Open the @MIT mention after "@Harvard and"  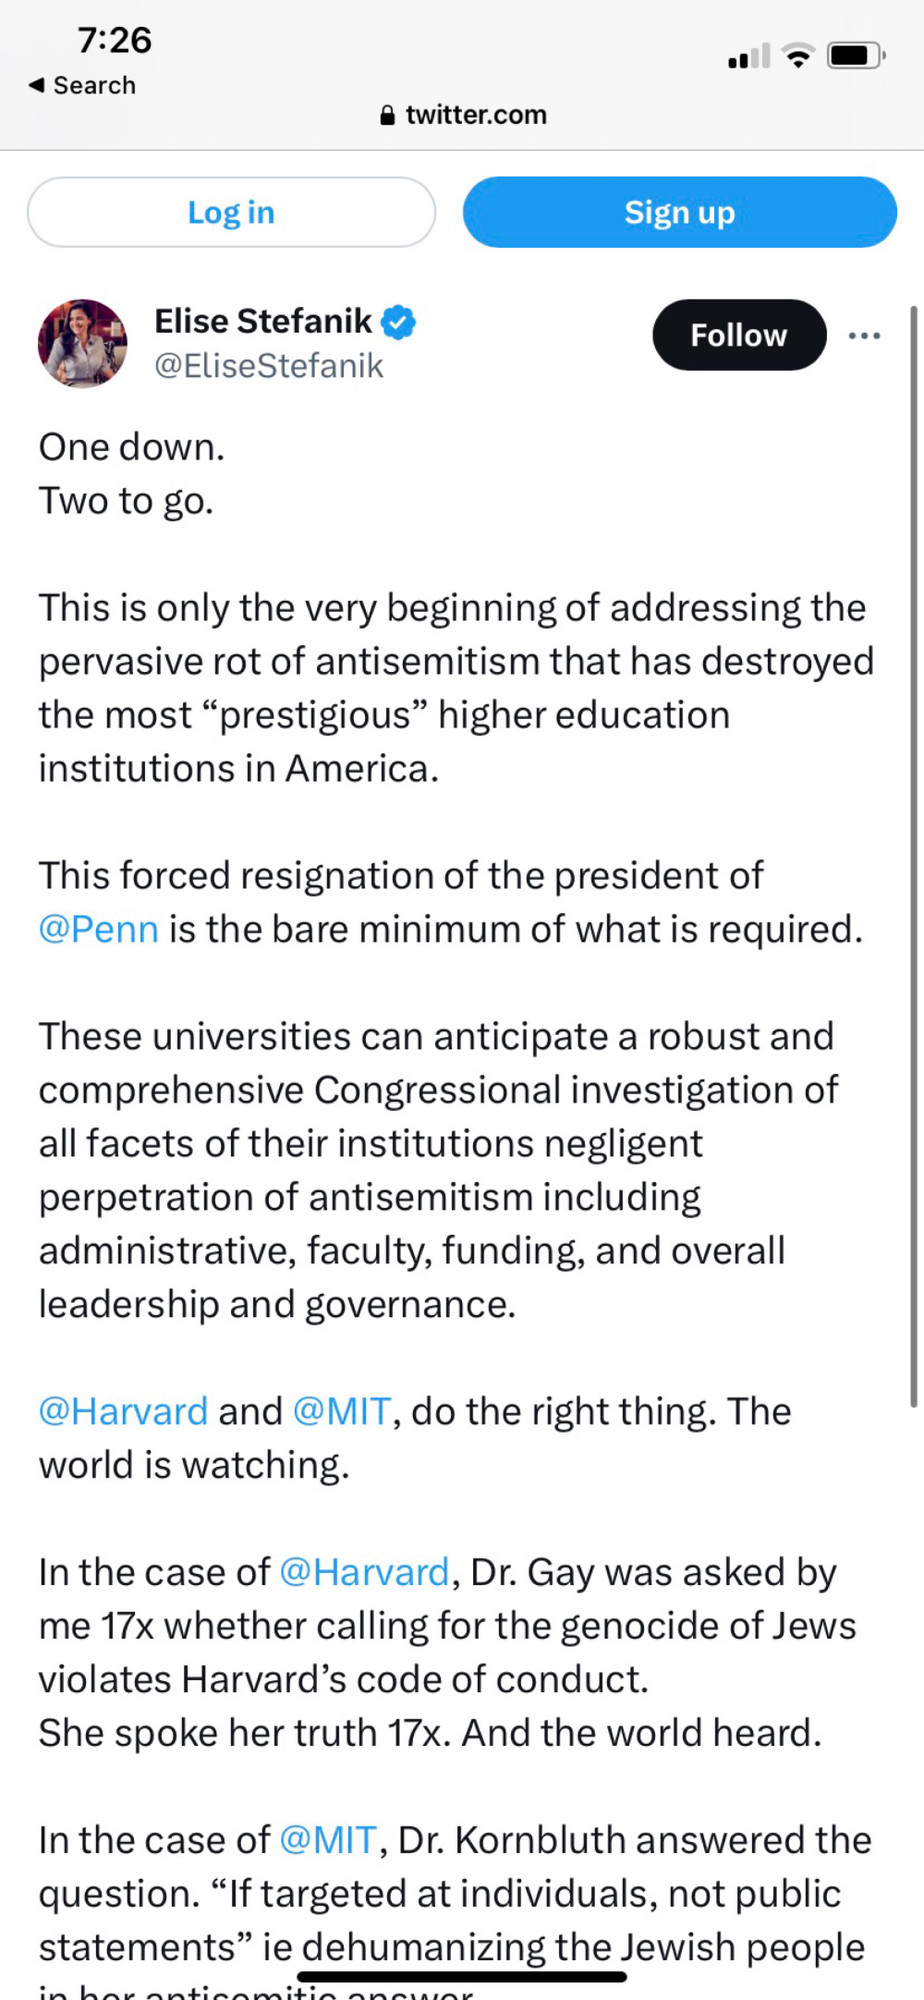[342, 1412]
